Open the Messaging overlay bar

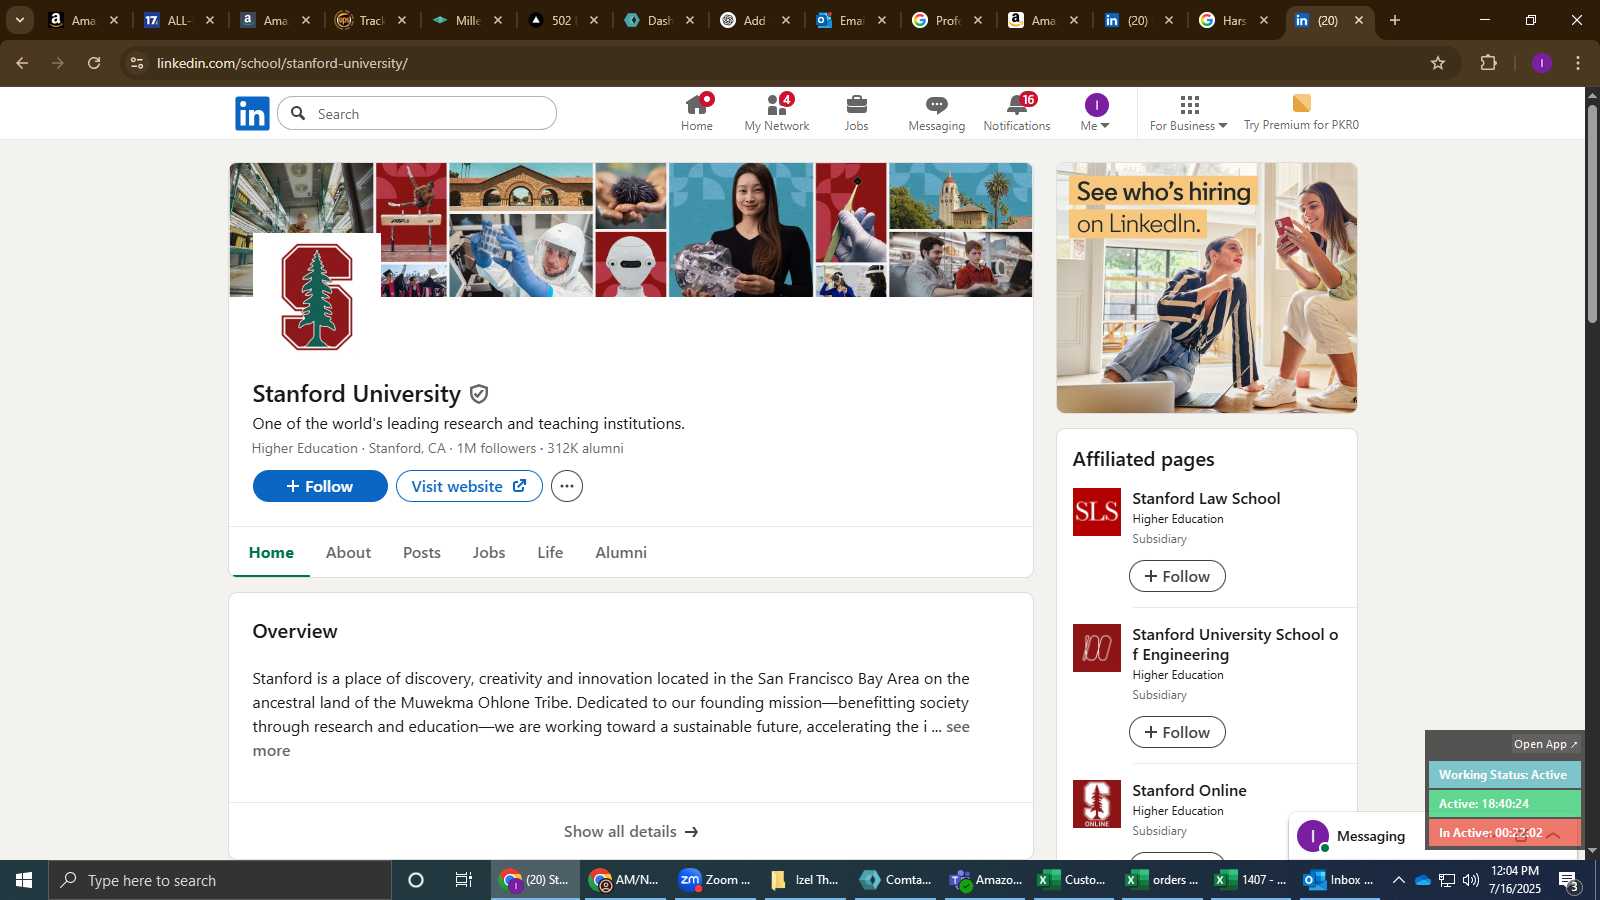1357,836
